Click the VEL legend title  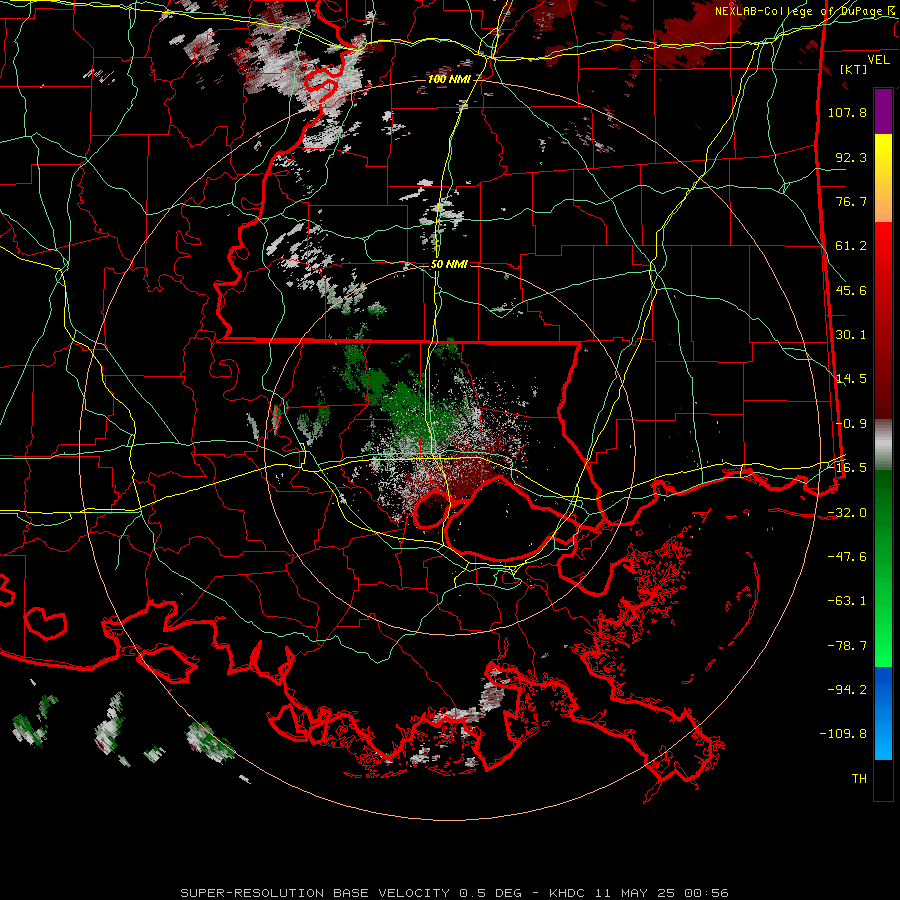(x=878, y=60)
